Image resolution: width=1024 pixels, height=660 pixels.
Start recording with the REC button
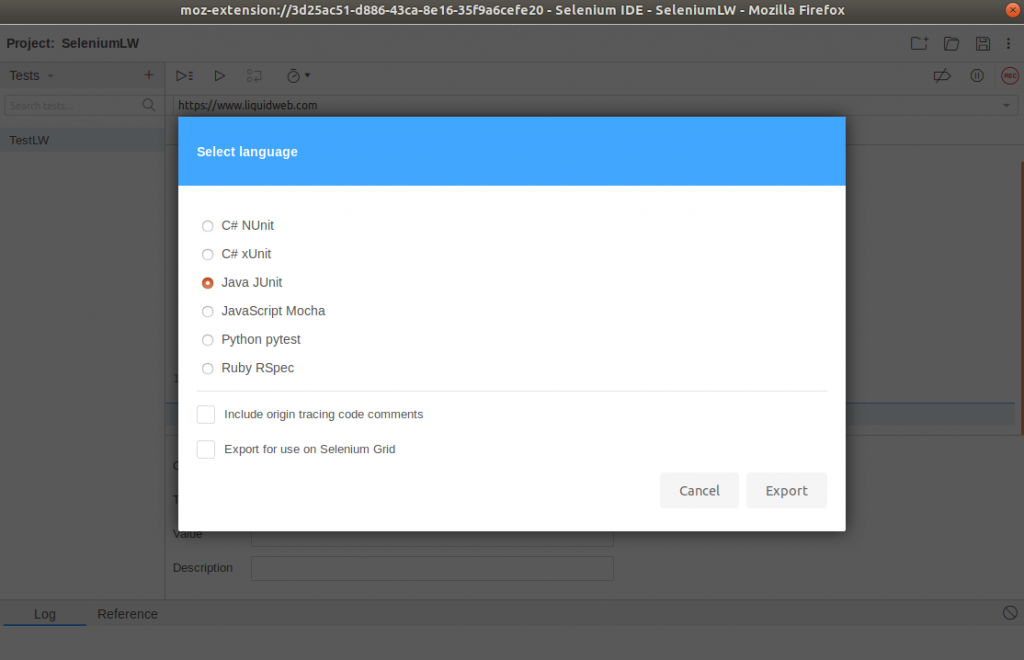pyautogui.click(x=1010, y=75)
